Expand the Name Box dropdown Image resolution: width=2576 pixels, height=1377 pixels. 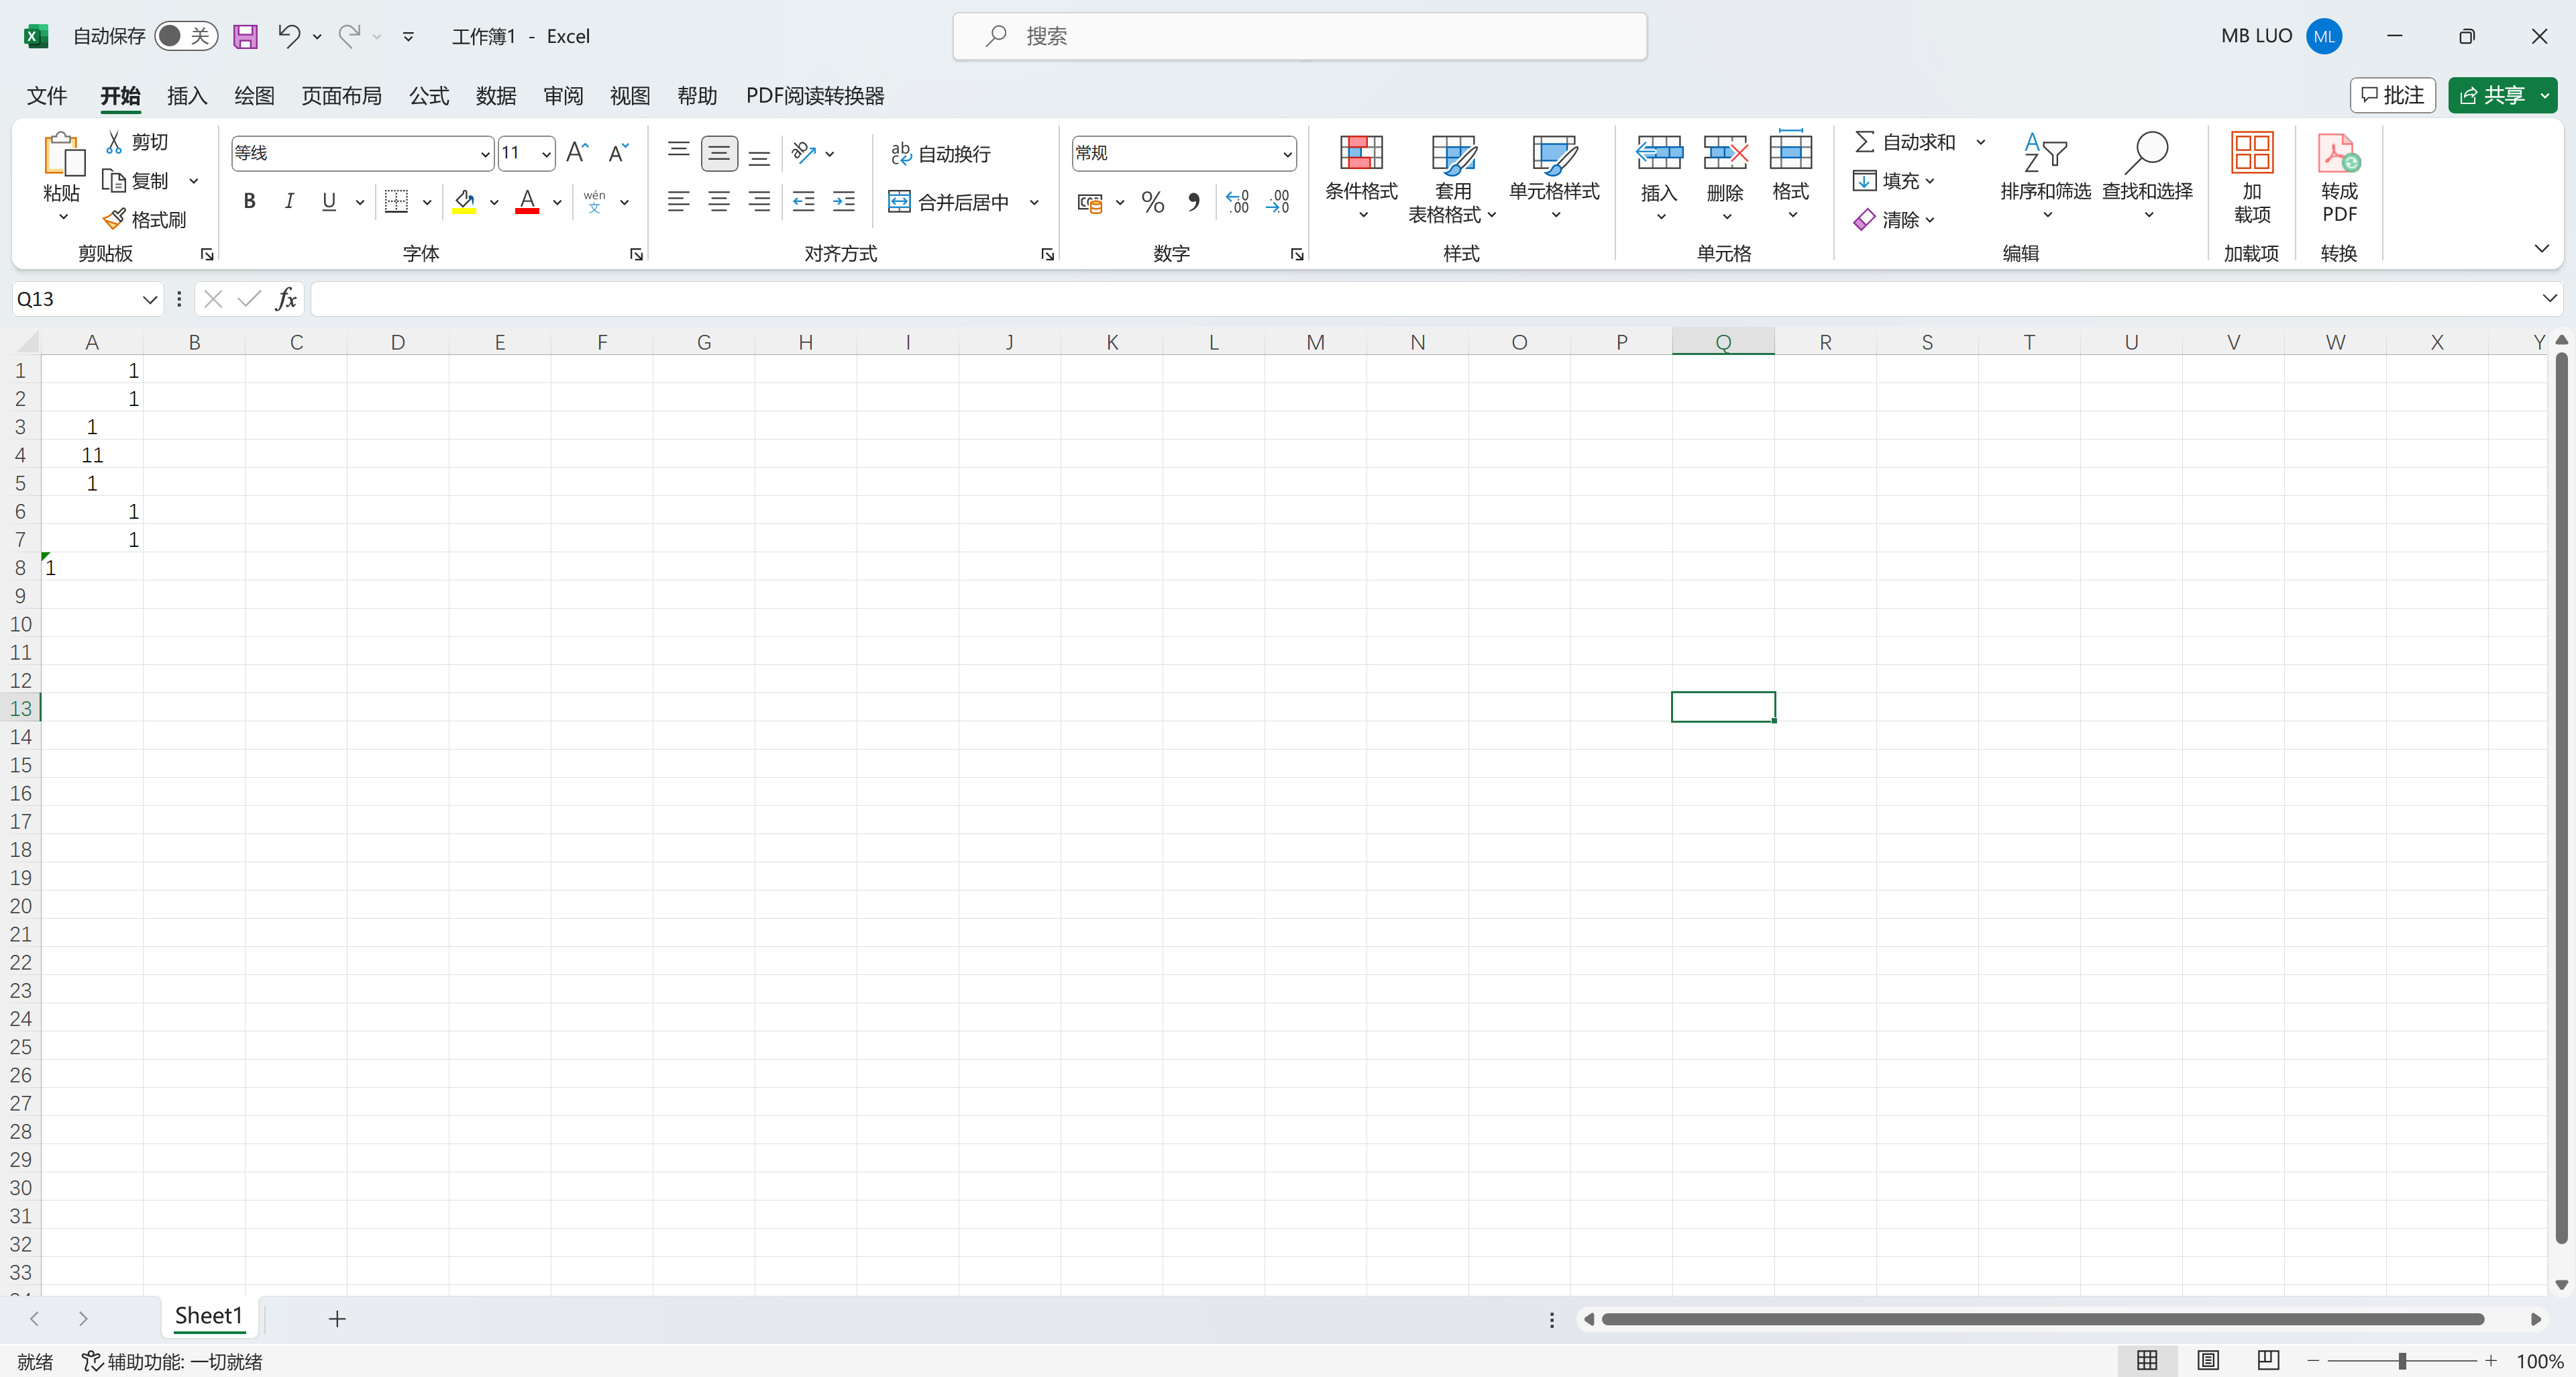pyautogui.click(x=149, y=299)
